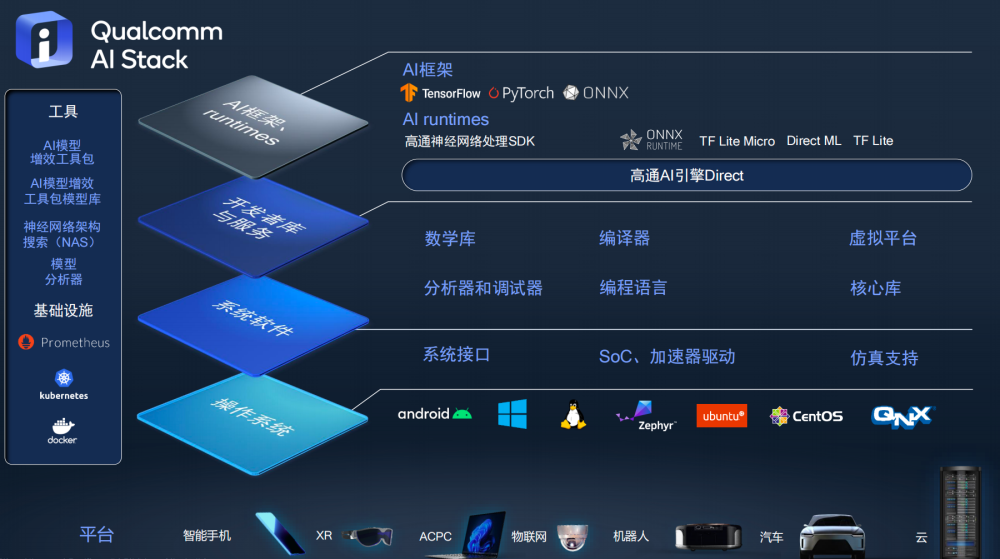Click 神经网络架构搜索（NAS）entry
Image resolution: width=1000 pixels, height=559 pixels.
click(62, 234)
